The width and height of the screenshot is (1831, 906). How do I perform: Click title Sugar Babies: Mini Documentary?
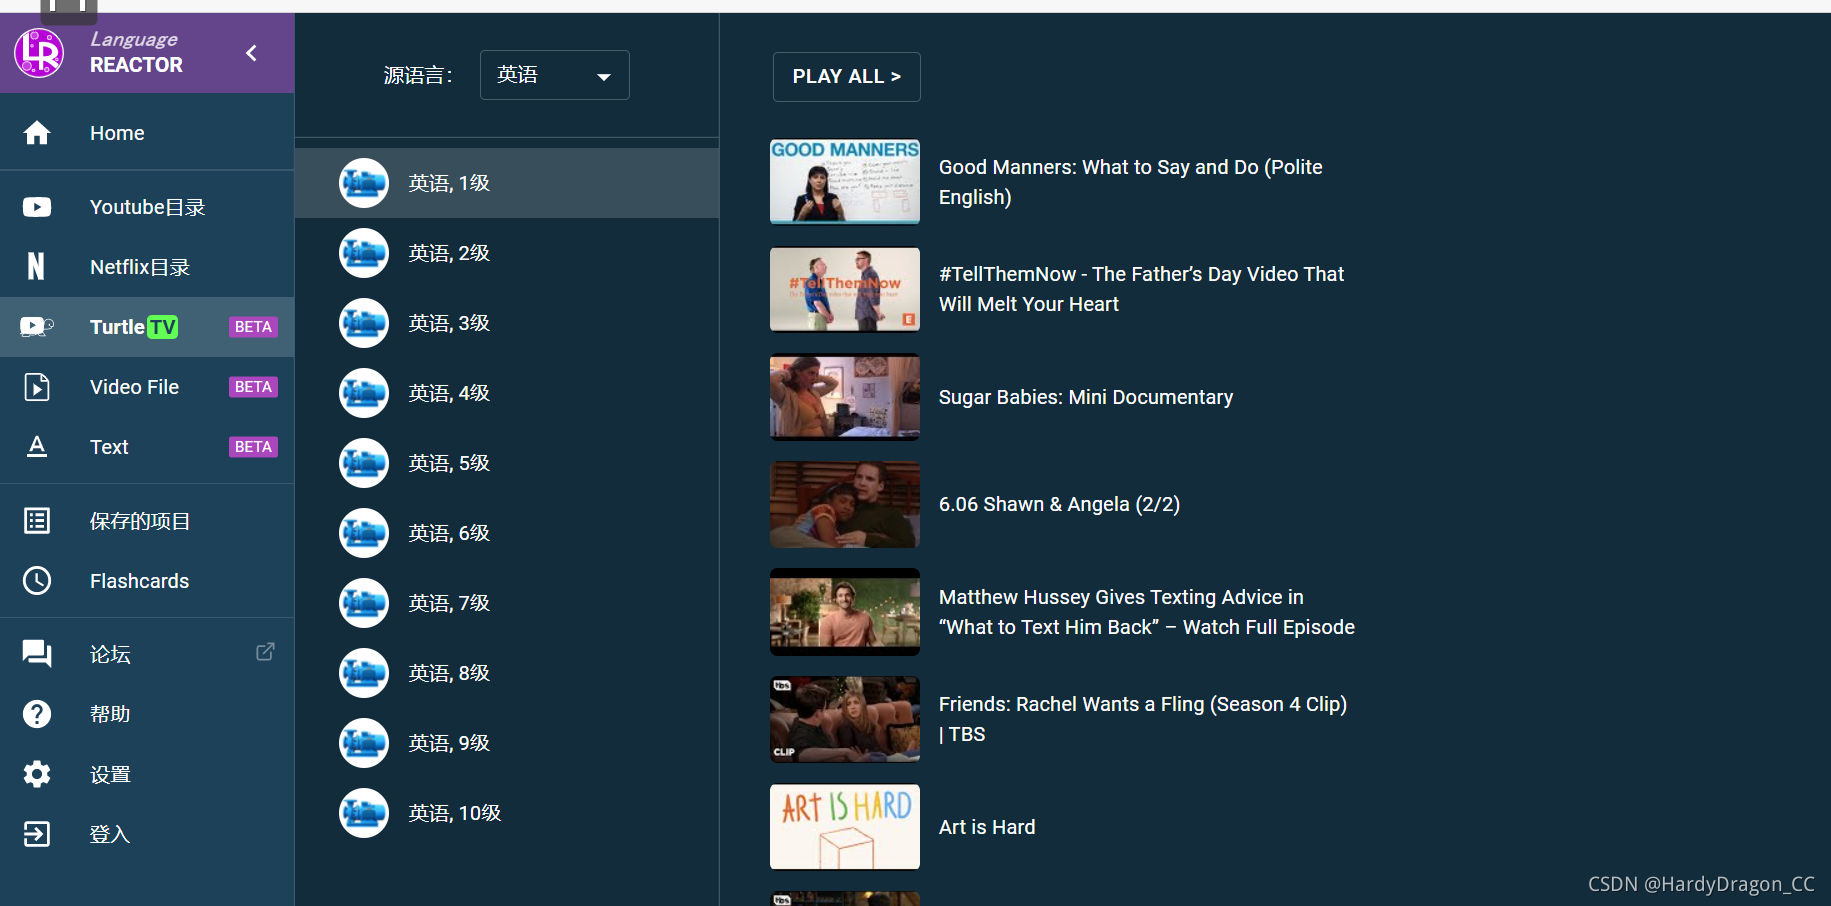pyautogui.click(x=1086, y=397)
